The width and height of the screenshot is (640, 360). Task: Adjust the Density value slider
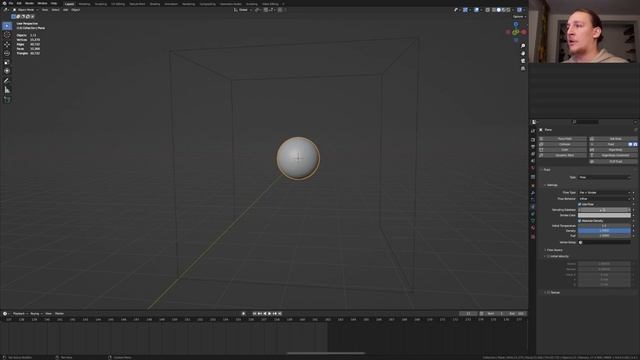click(x=604, y=231)
